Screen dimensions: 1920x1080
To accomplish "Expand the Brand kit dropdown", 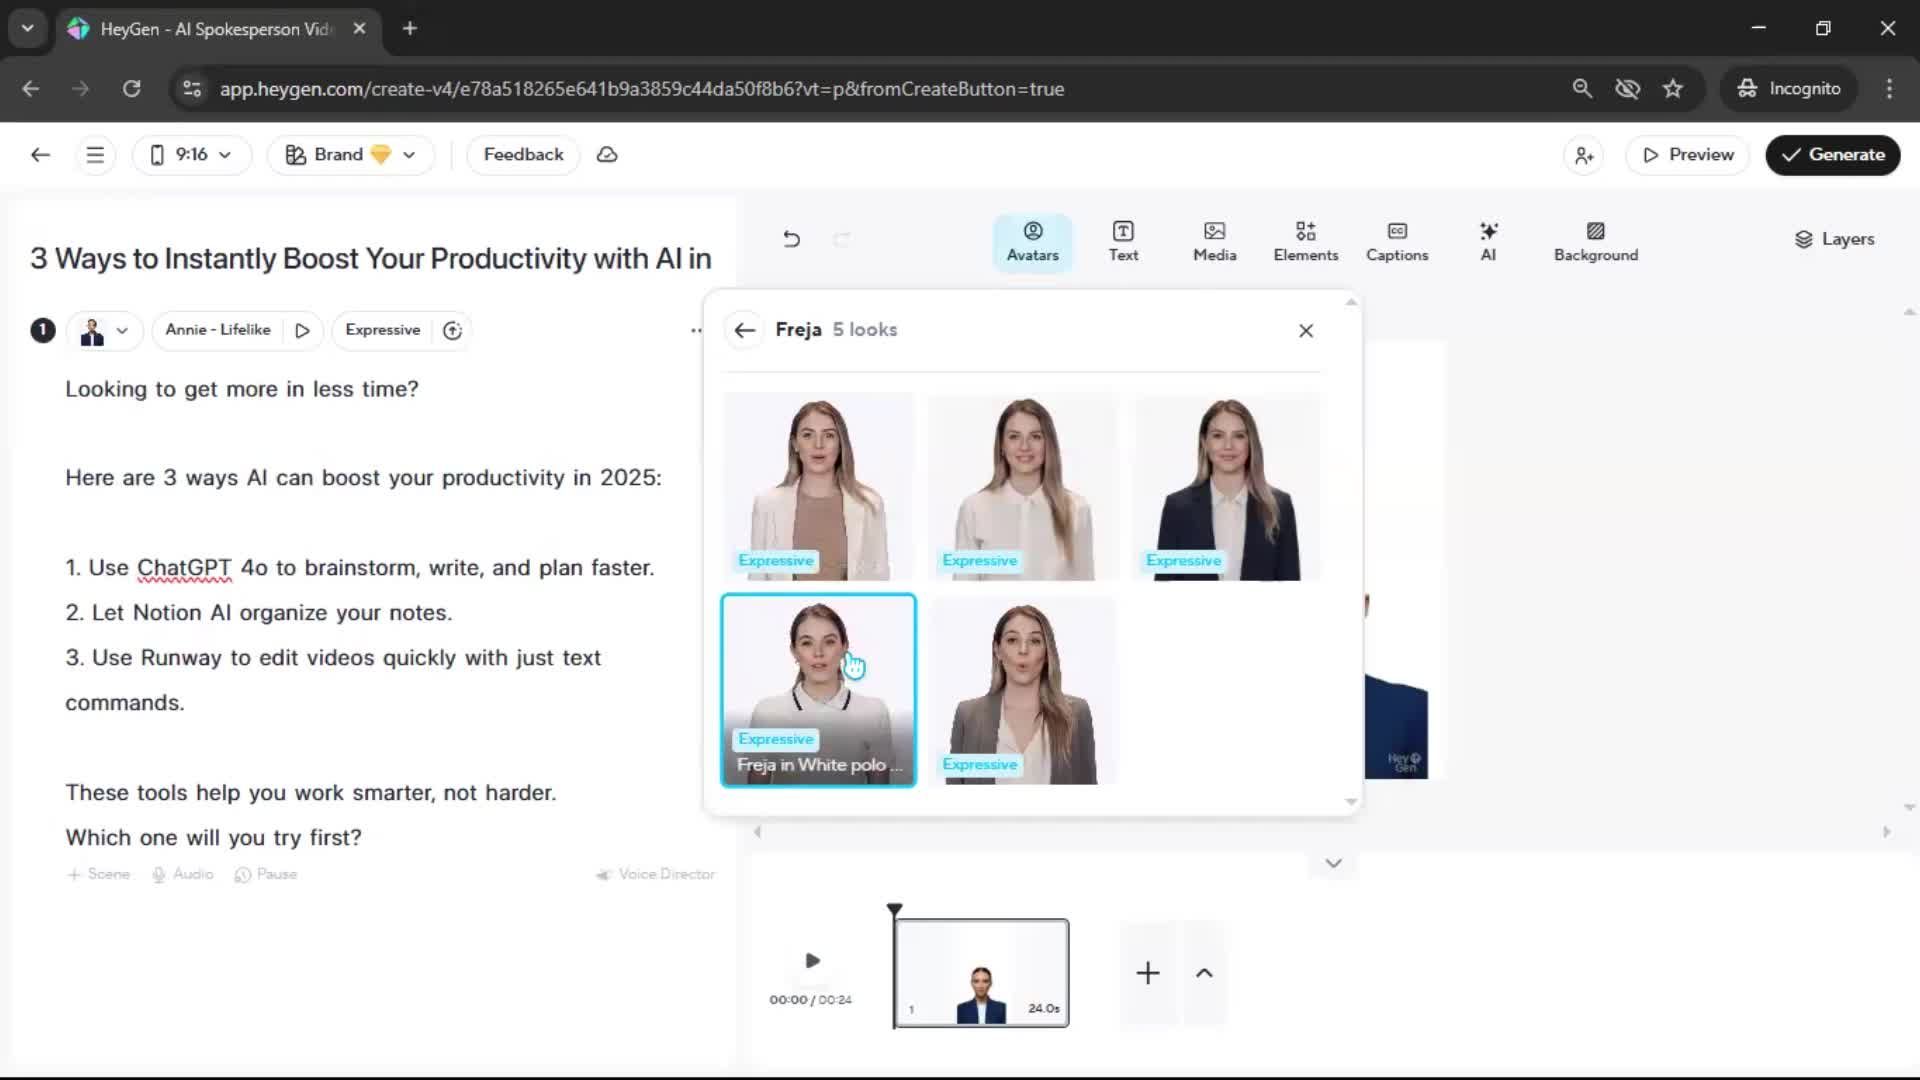I will [x=350, y=155].
